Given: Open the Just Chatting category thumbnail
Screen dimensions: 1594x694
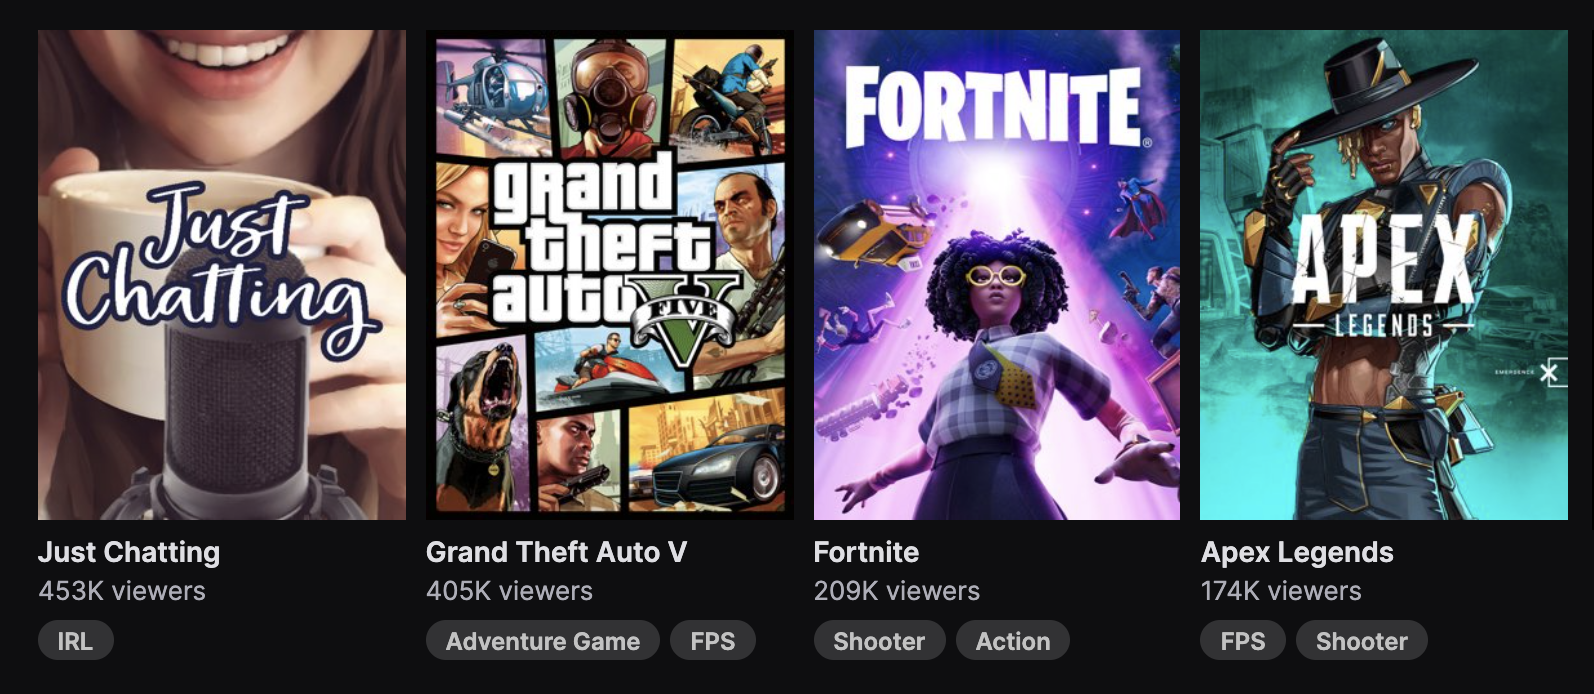Looking at the screenshot, I should pos(220,275).
